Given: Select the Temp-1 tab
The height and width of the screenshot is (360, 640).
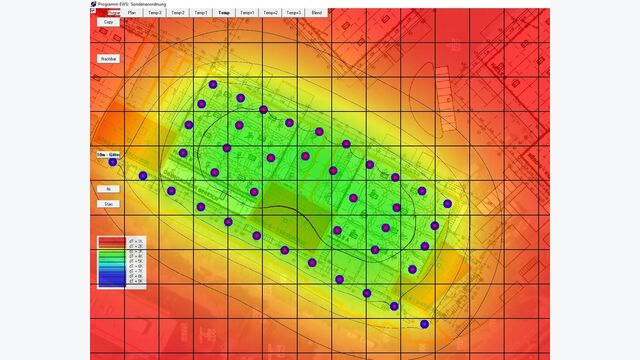Looking at the screenshot, I should [x=201, y=13].
